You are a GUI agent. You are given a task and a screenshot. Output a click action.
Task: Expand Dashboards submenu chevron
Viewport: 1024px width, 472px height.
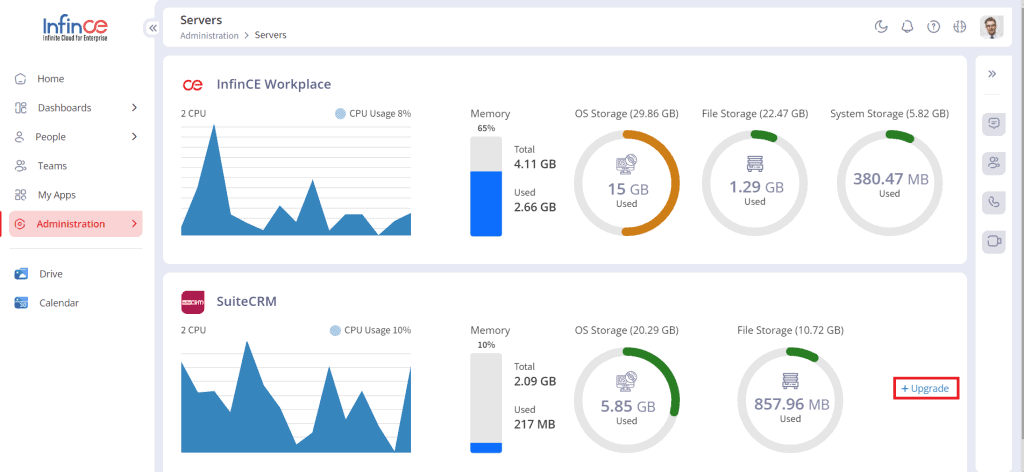click(135, 108)
